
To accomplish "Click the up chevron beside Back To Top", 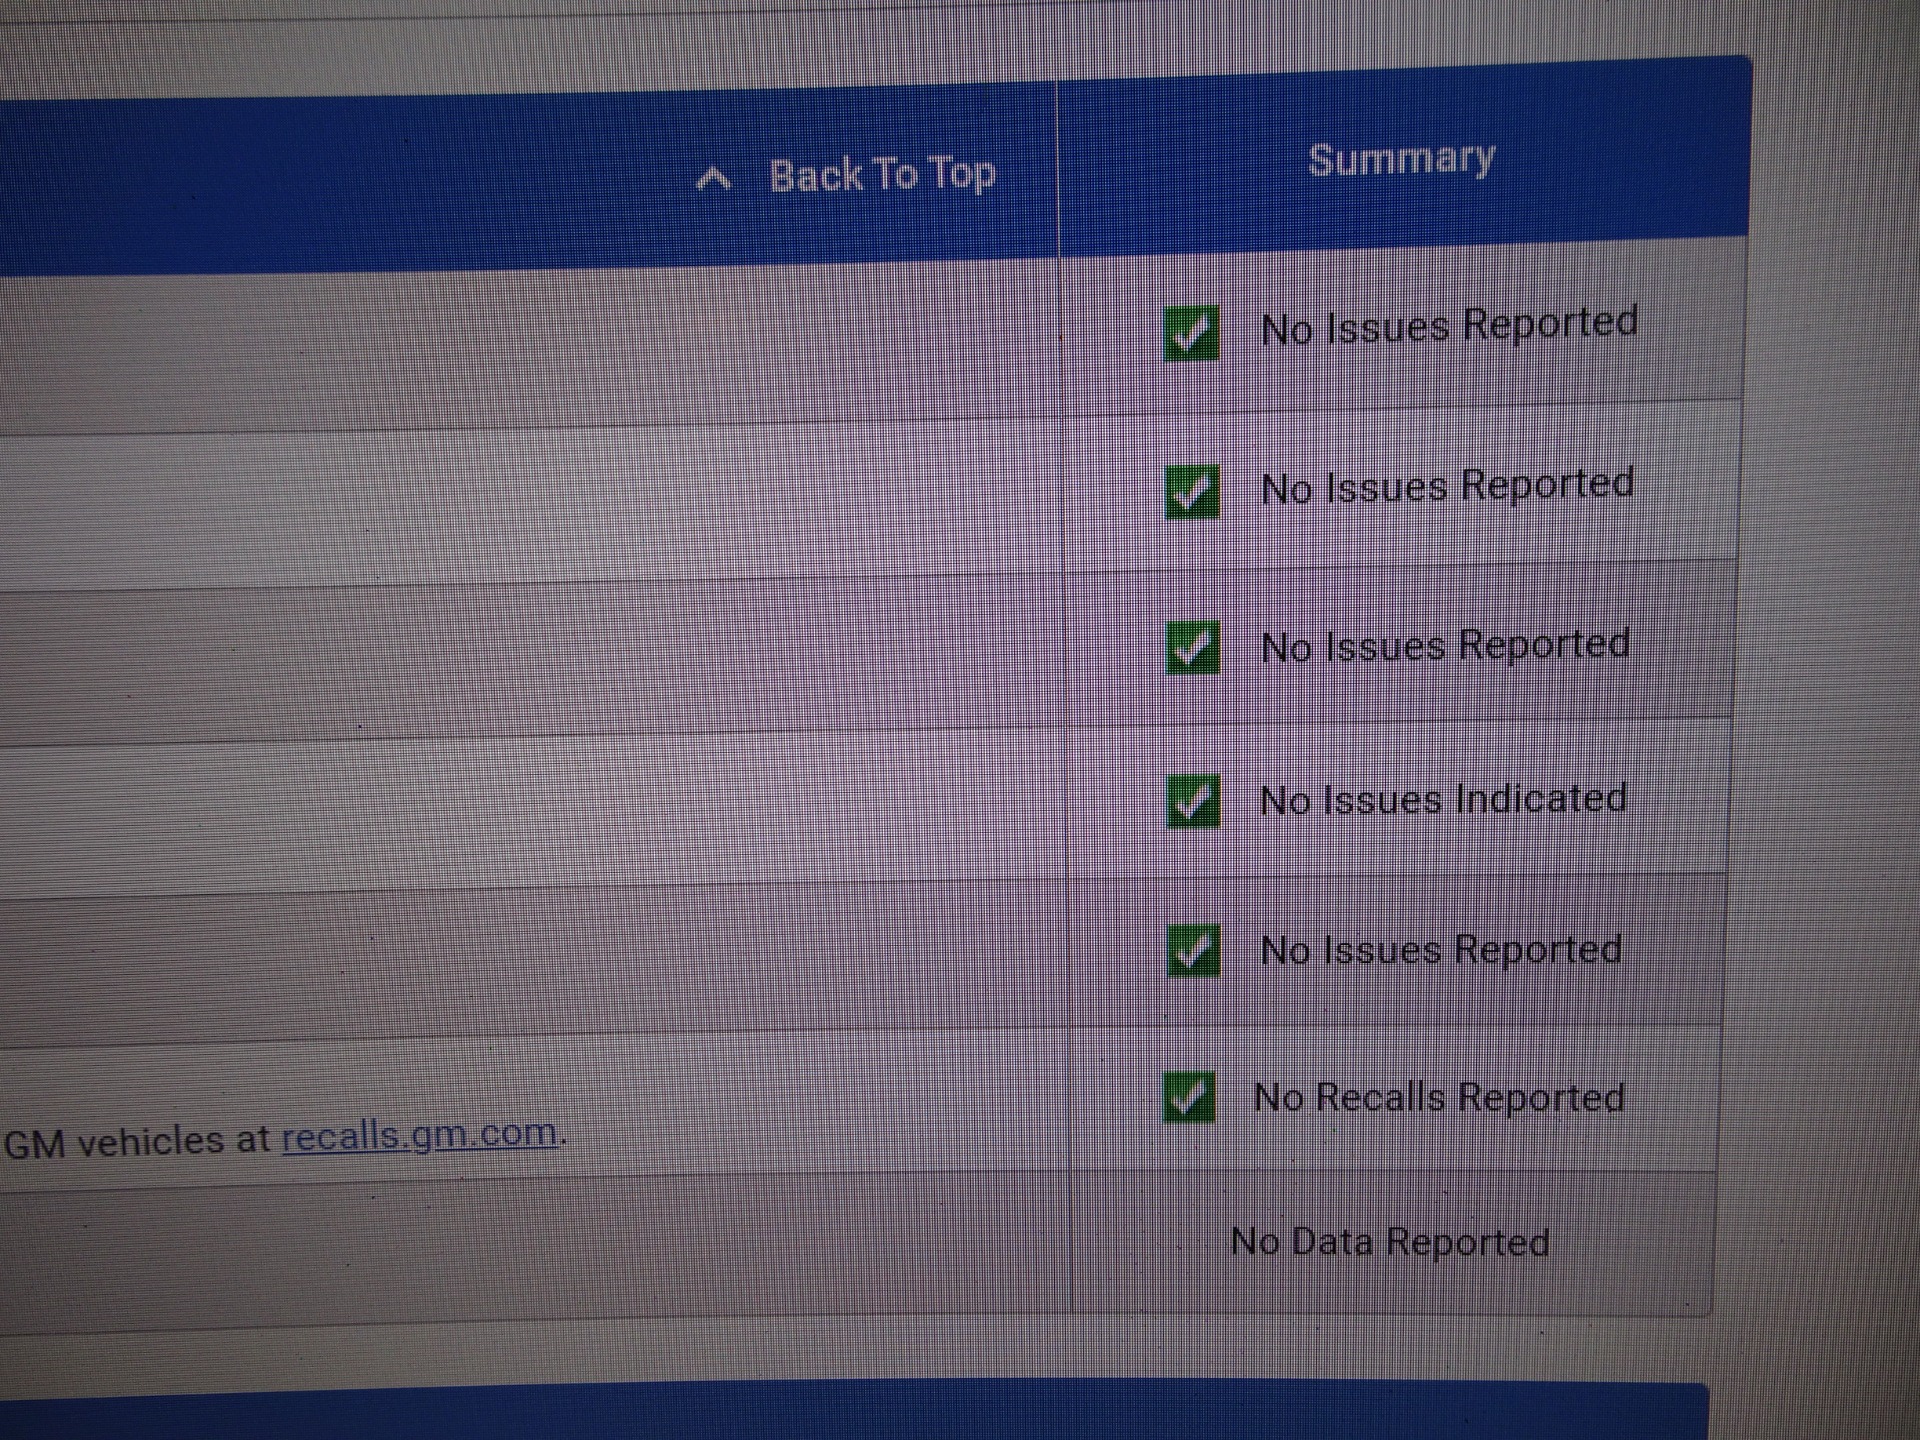I will point(713,179).
